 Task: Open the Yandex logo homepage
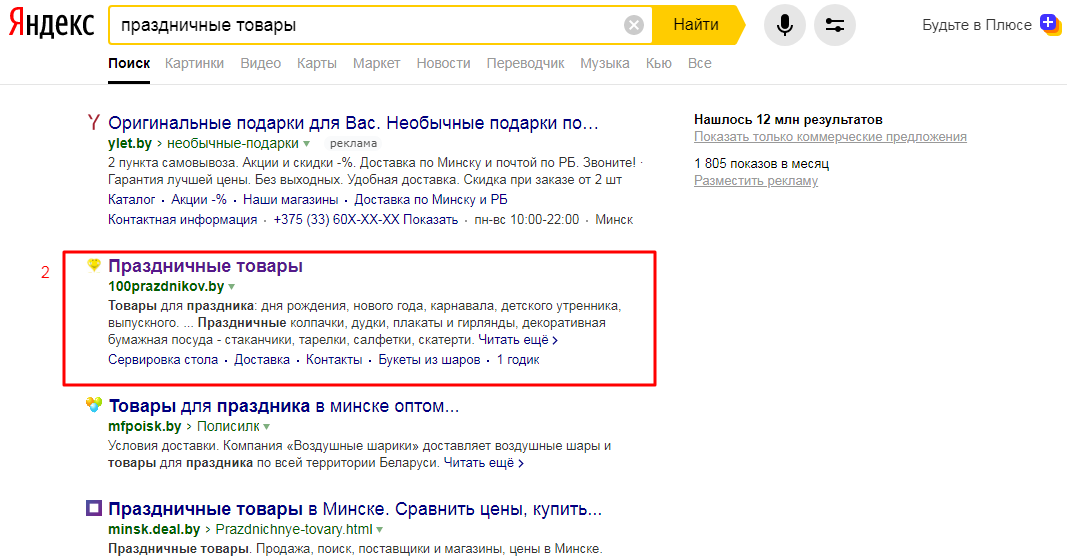click(x=52, y=24)
